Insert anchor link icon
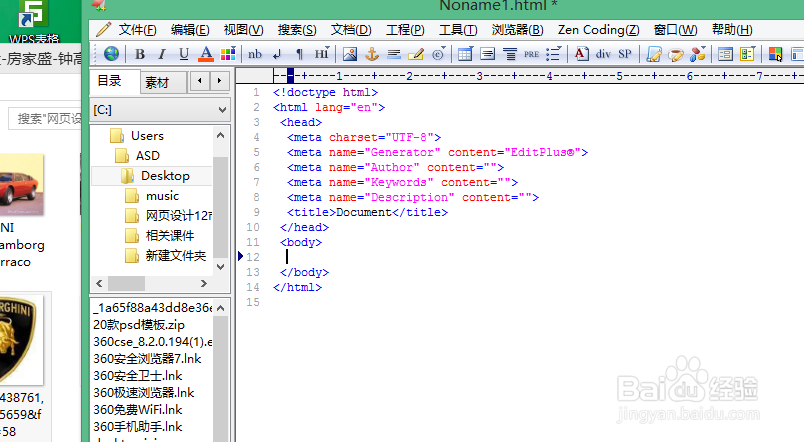 pyautogui.click(x=372, y=54)
